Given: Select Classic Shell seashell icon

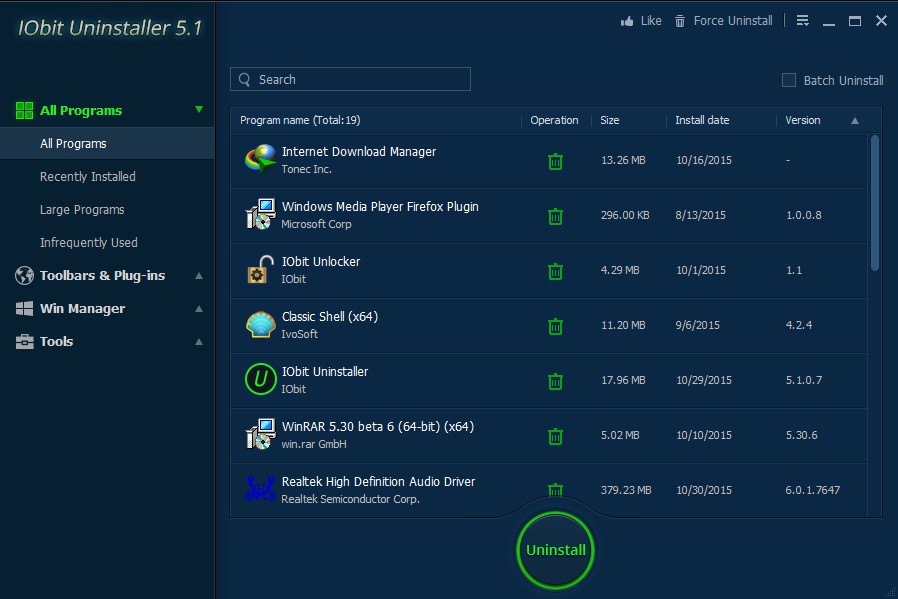Looking at the screenshot, I should tap(261, 324).
